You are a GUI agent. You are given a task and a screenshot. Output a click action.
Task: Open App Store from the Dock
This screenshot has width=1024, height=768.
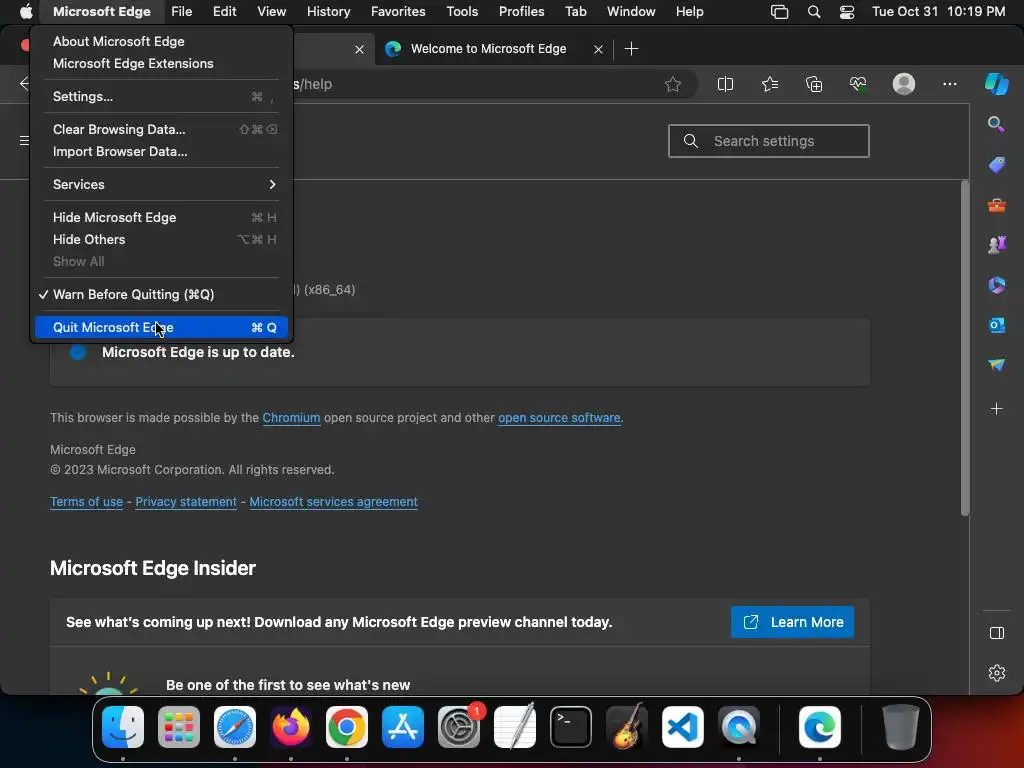(403, 727)
